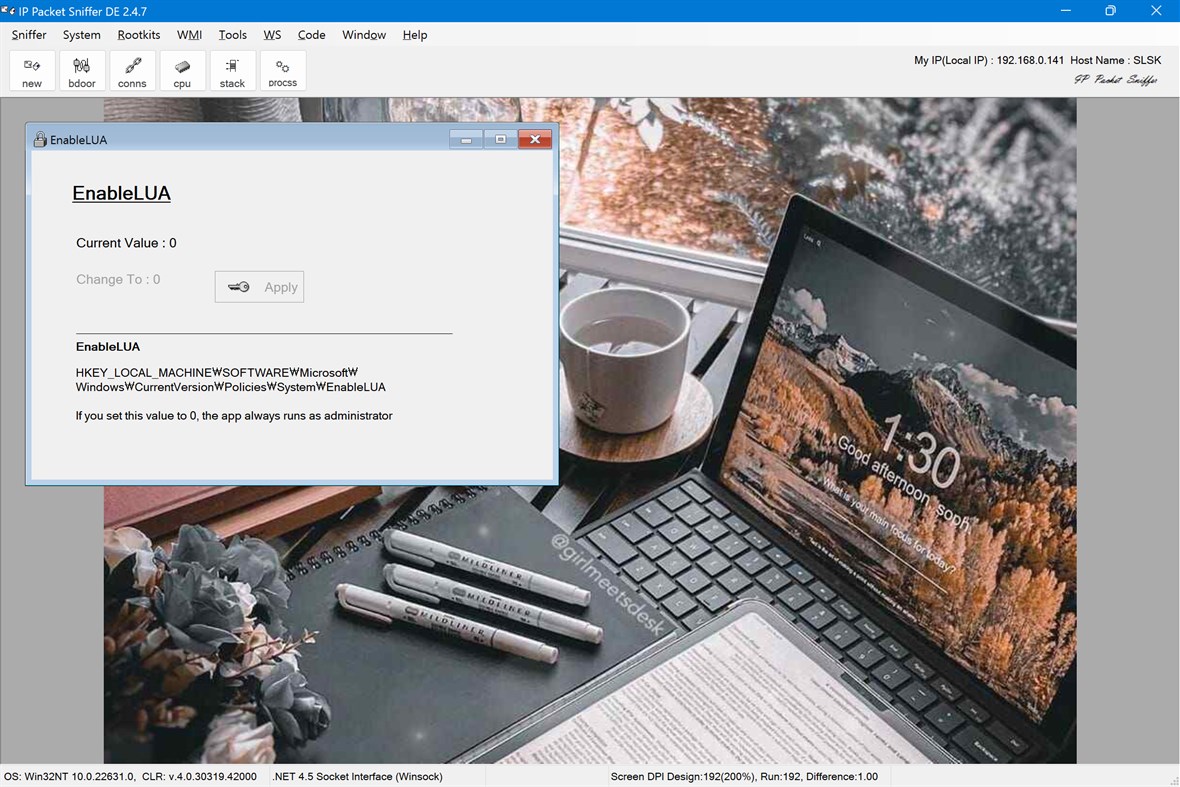
Task: Open the Window menu
Action: point(363,35)
